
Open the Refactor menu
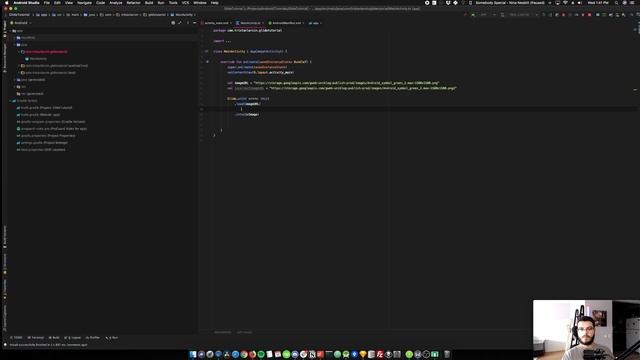pos(133,2)
